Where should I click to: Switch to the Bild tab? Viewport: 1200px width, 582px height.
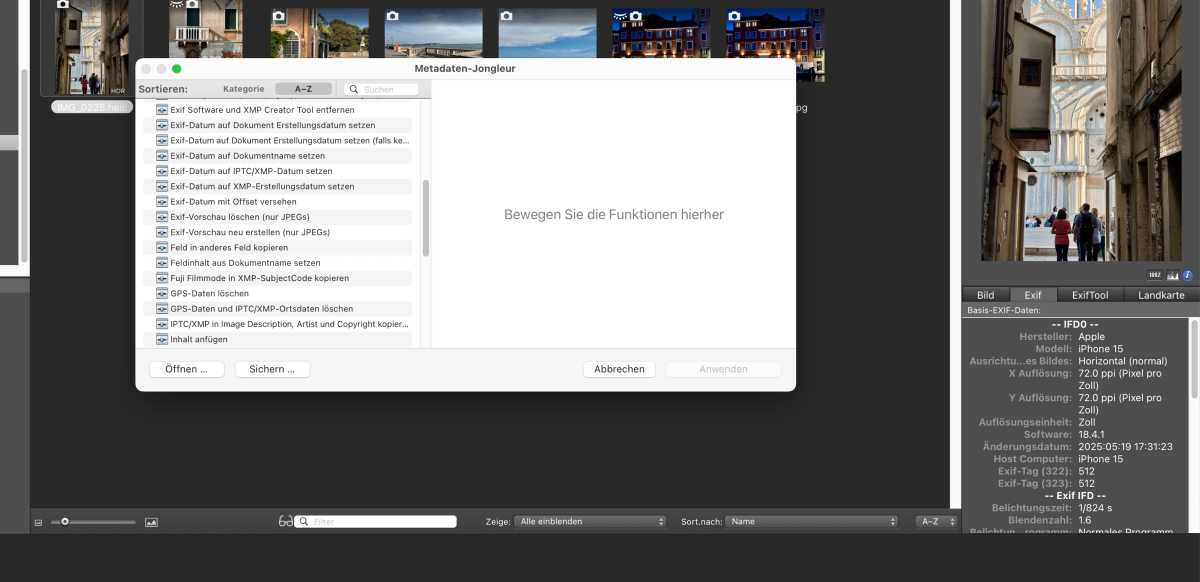[986, 295]
